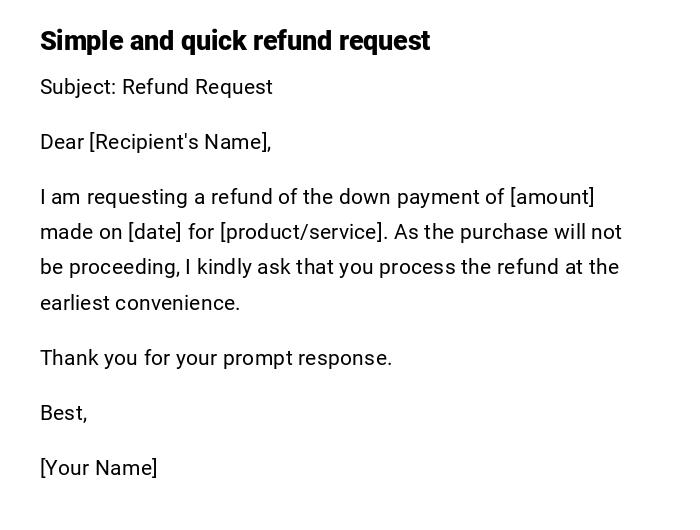Click the word "Subject:" label

pyautogui.click(x=78, y=87)
